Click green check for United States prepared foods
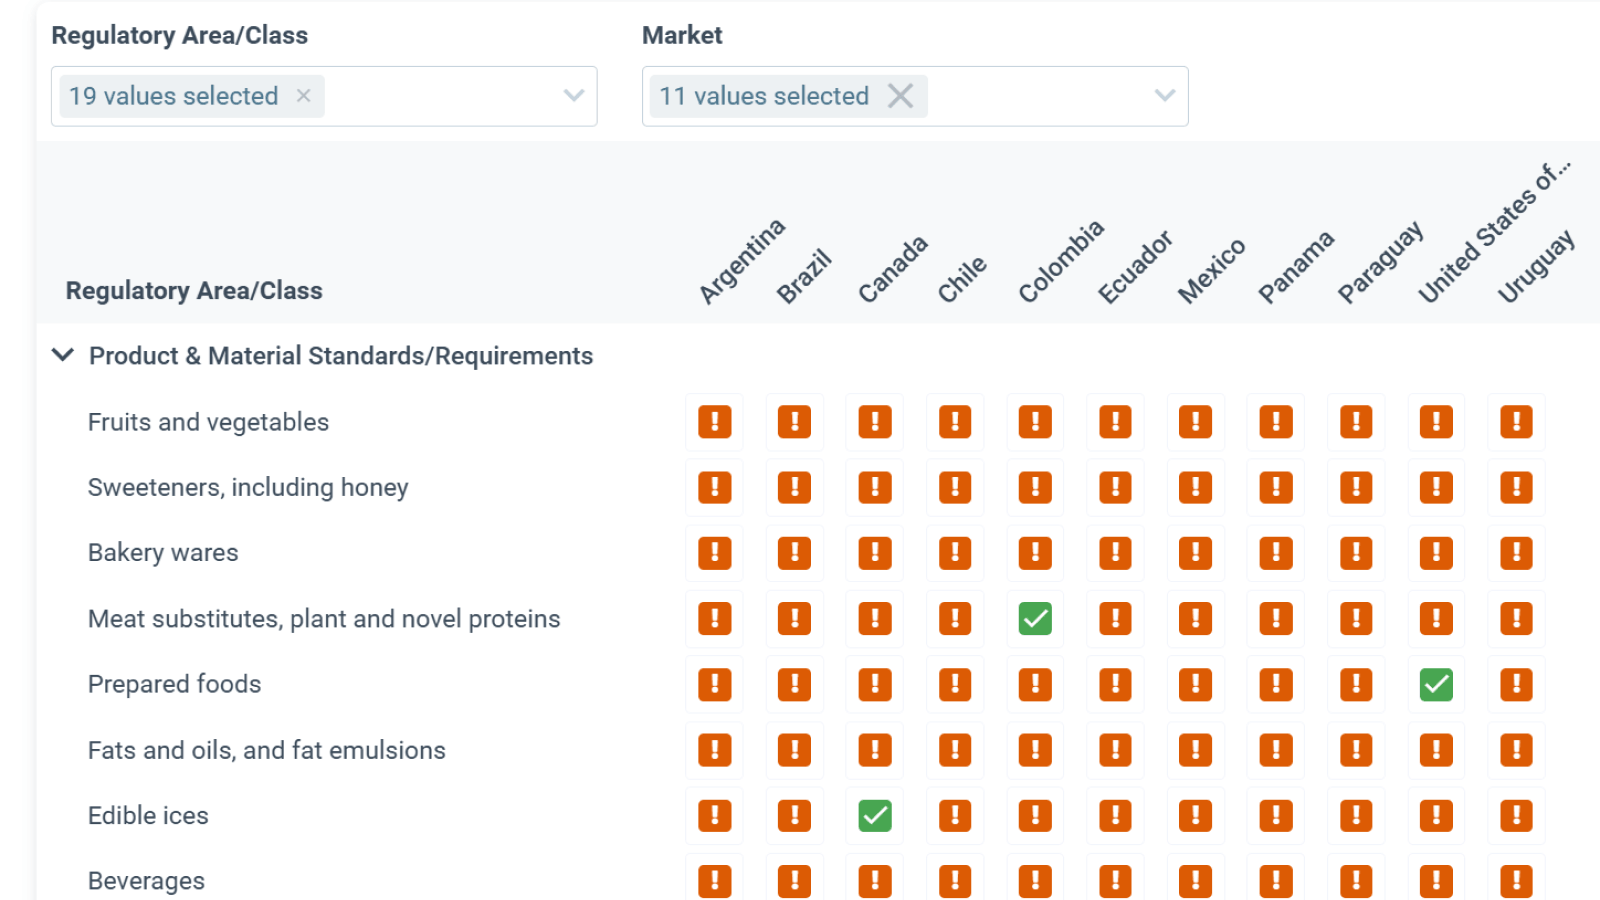 point(1436,685)
